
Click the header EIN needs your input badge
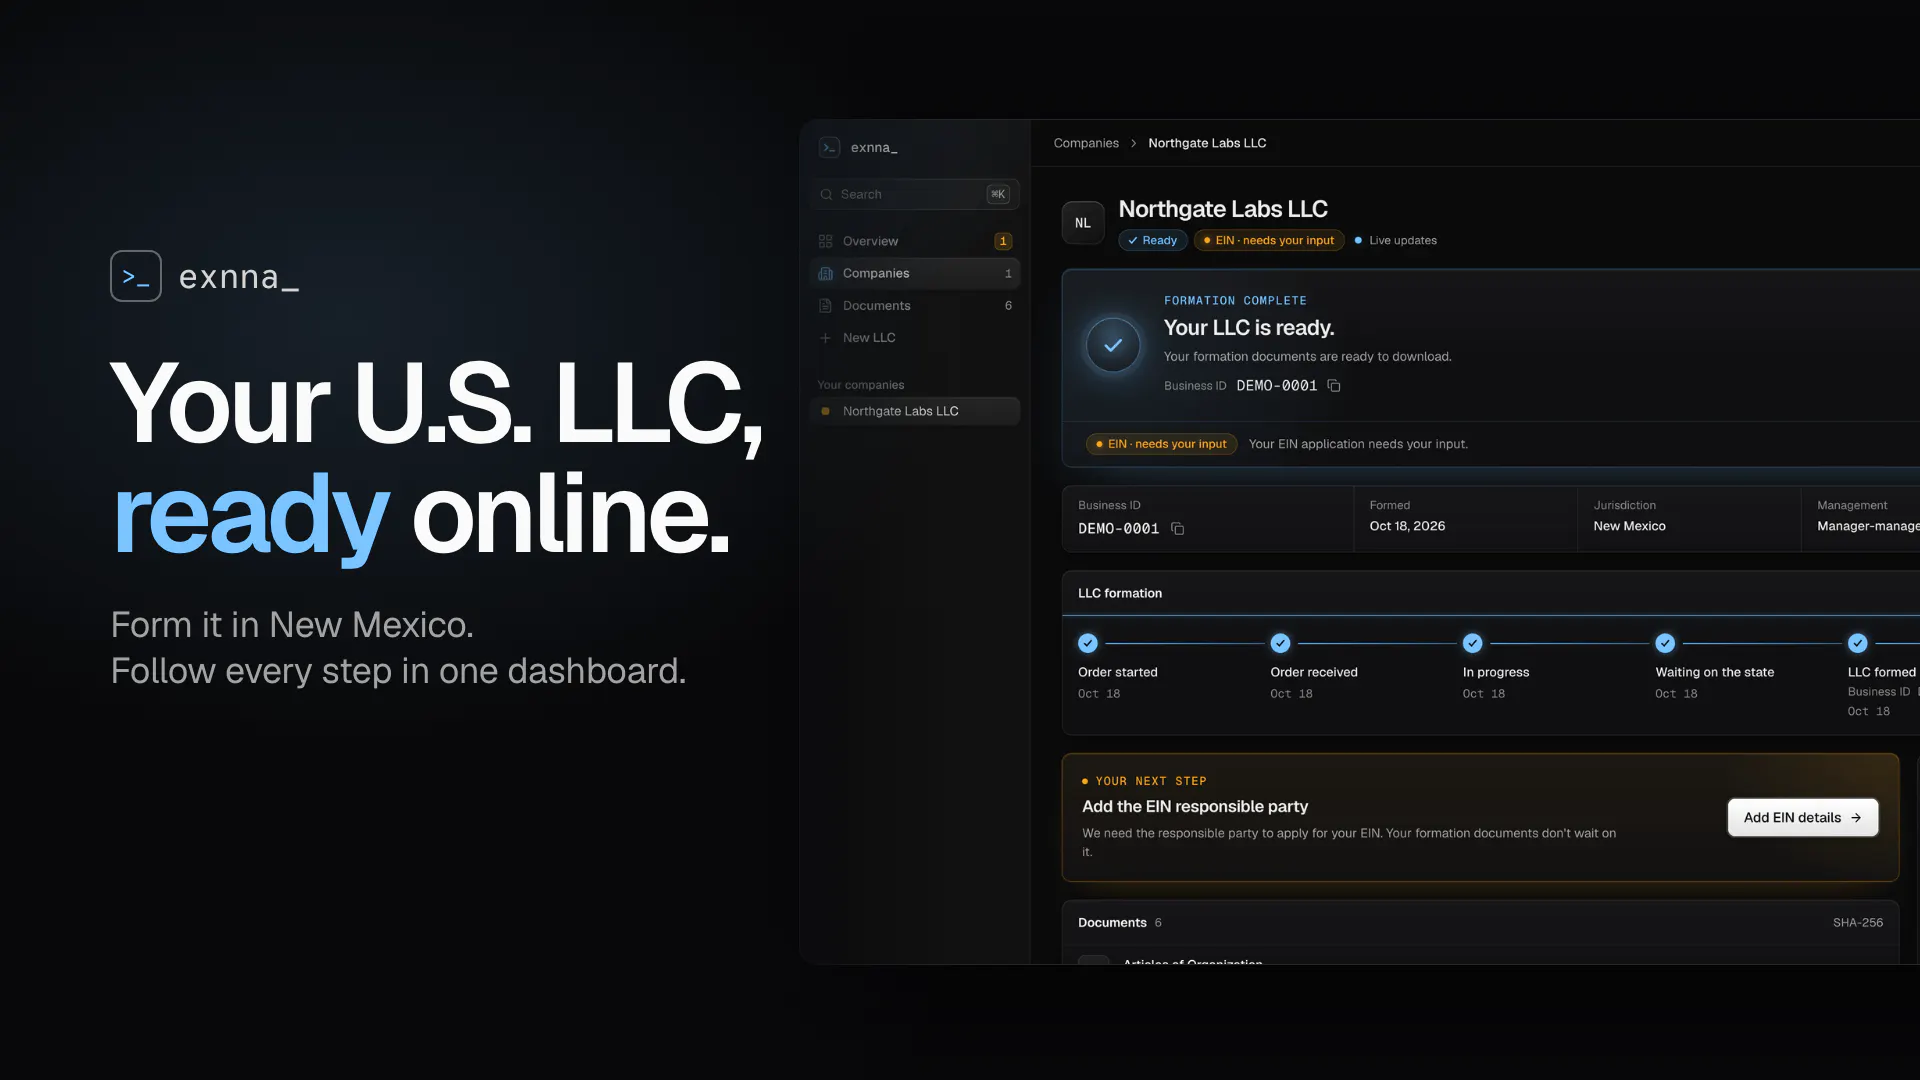pos(1269,240)
